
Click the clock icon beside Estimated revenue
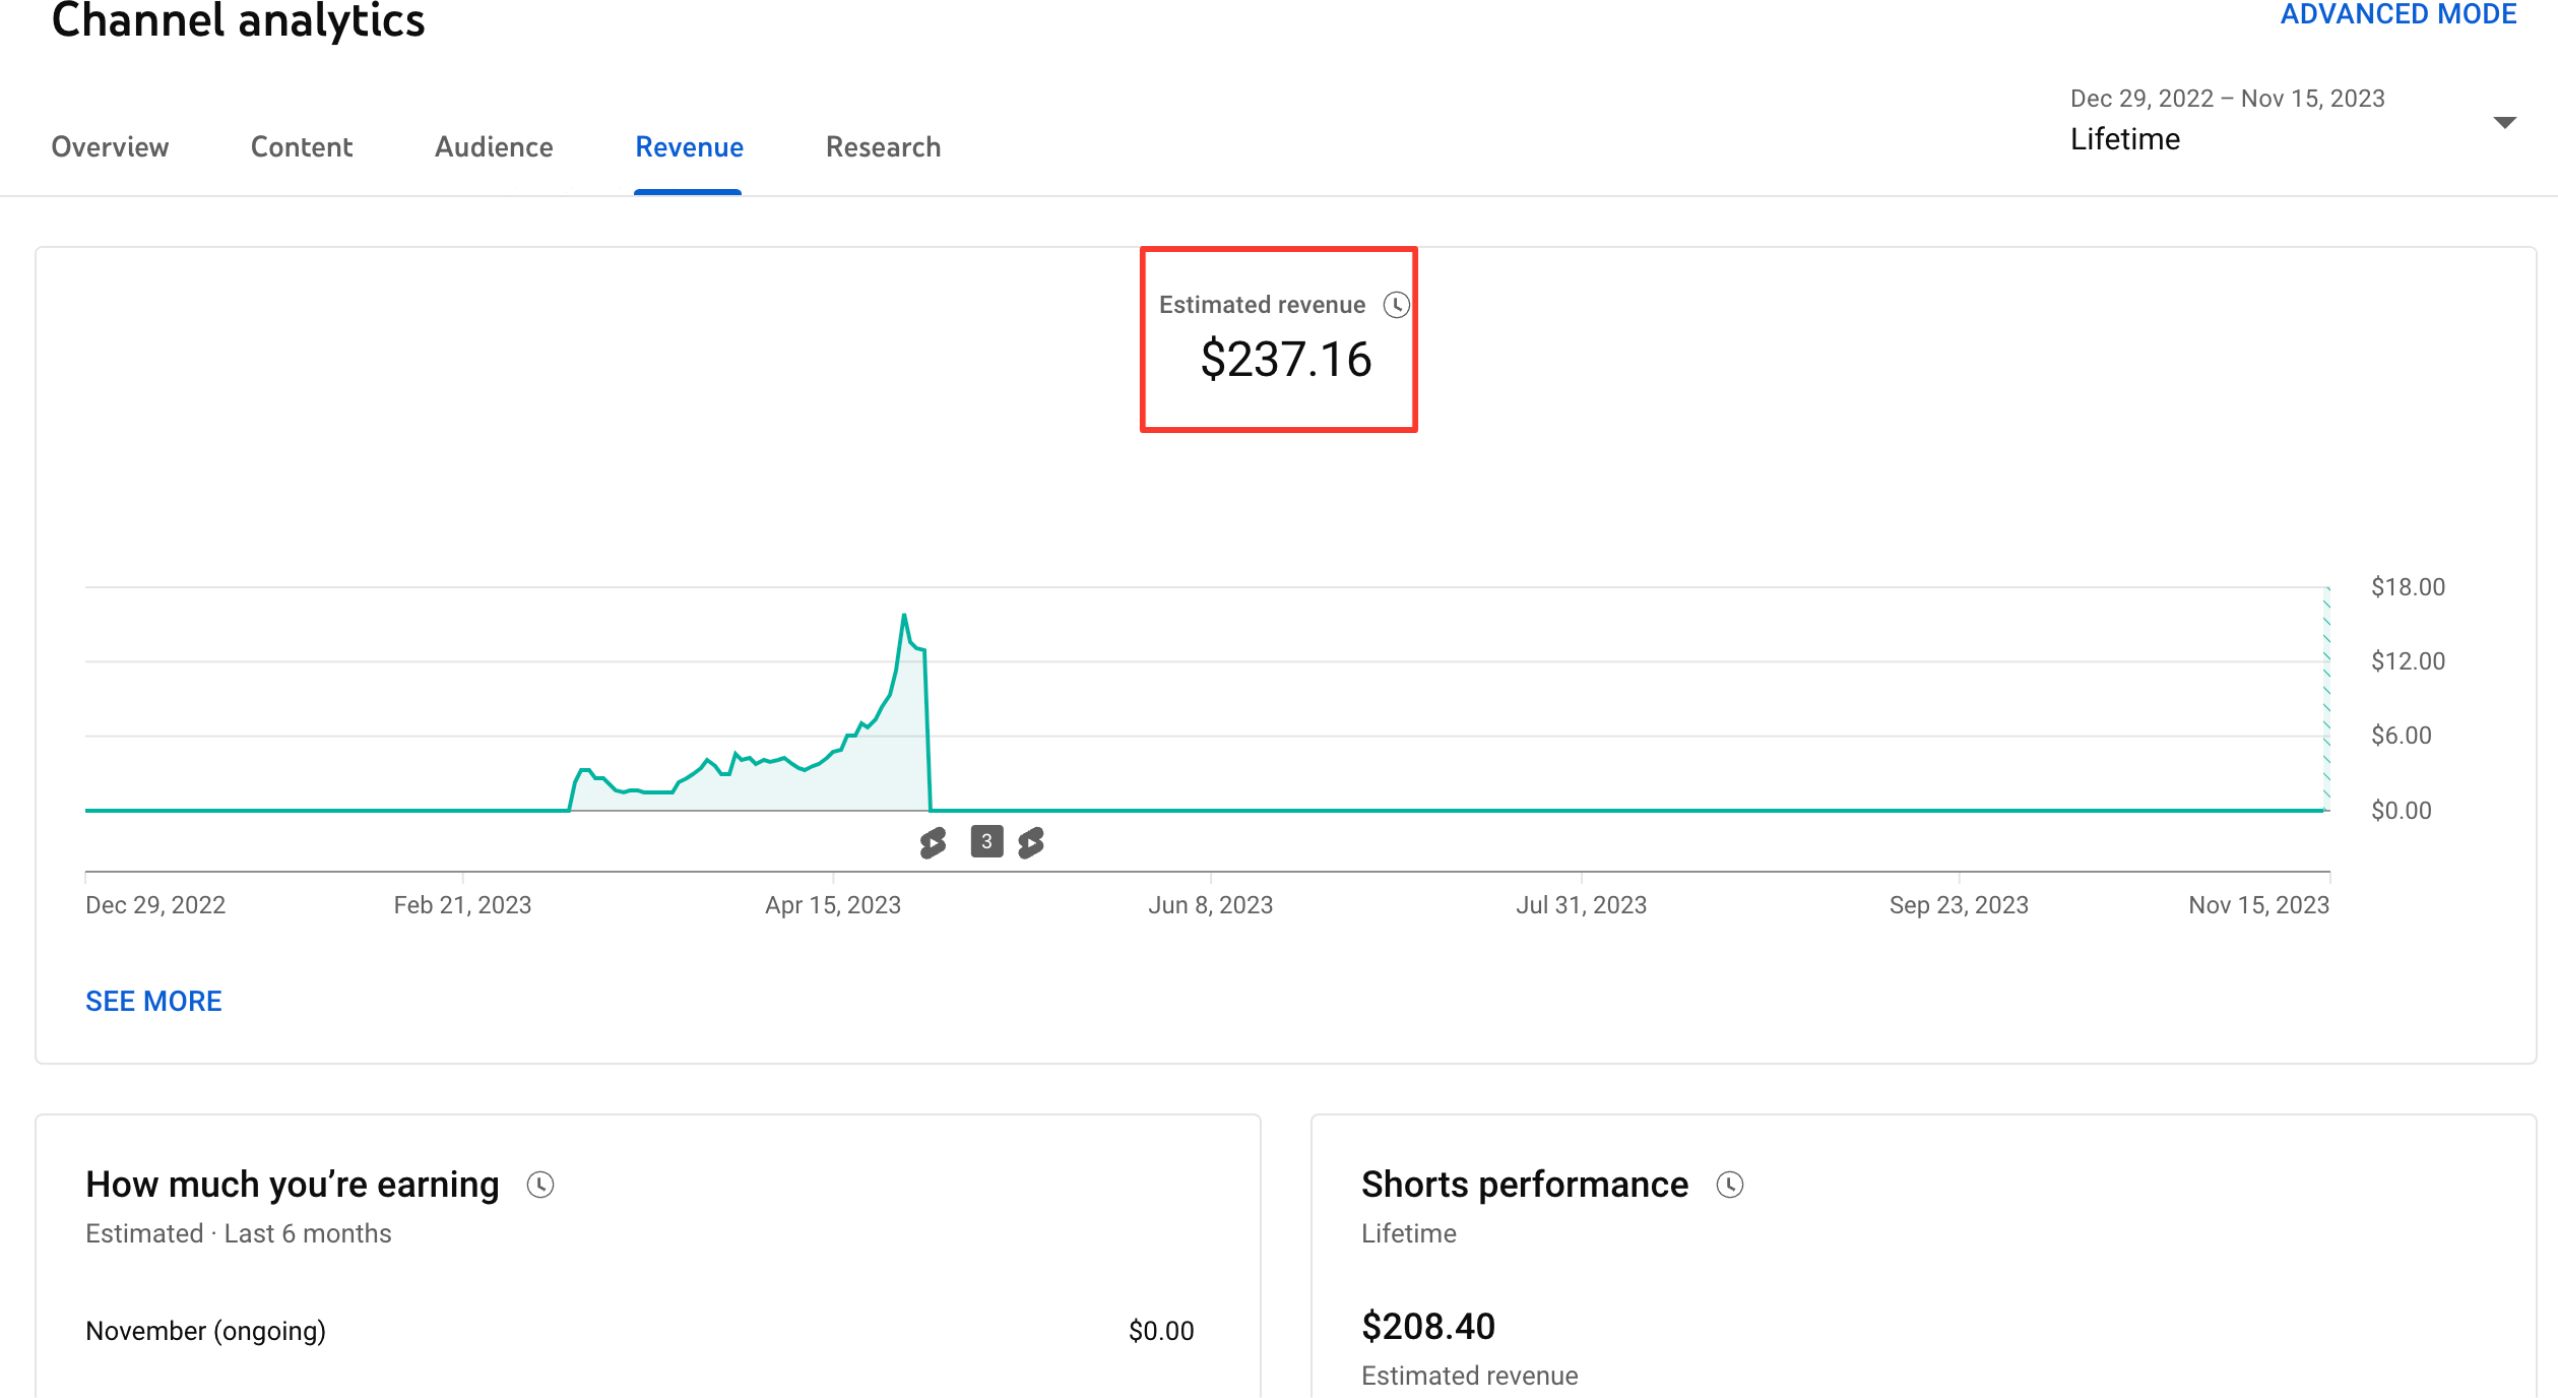(x=1396, y=305)
